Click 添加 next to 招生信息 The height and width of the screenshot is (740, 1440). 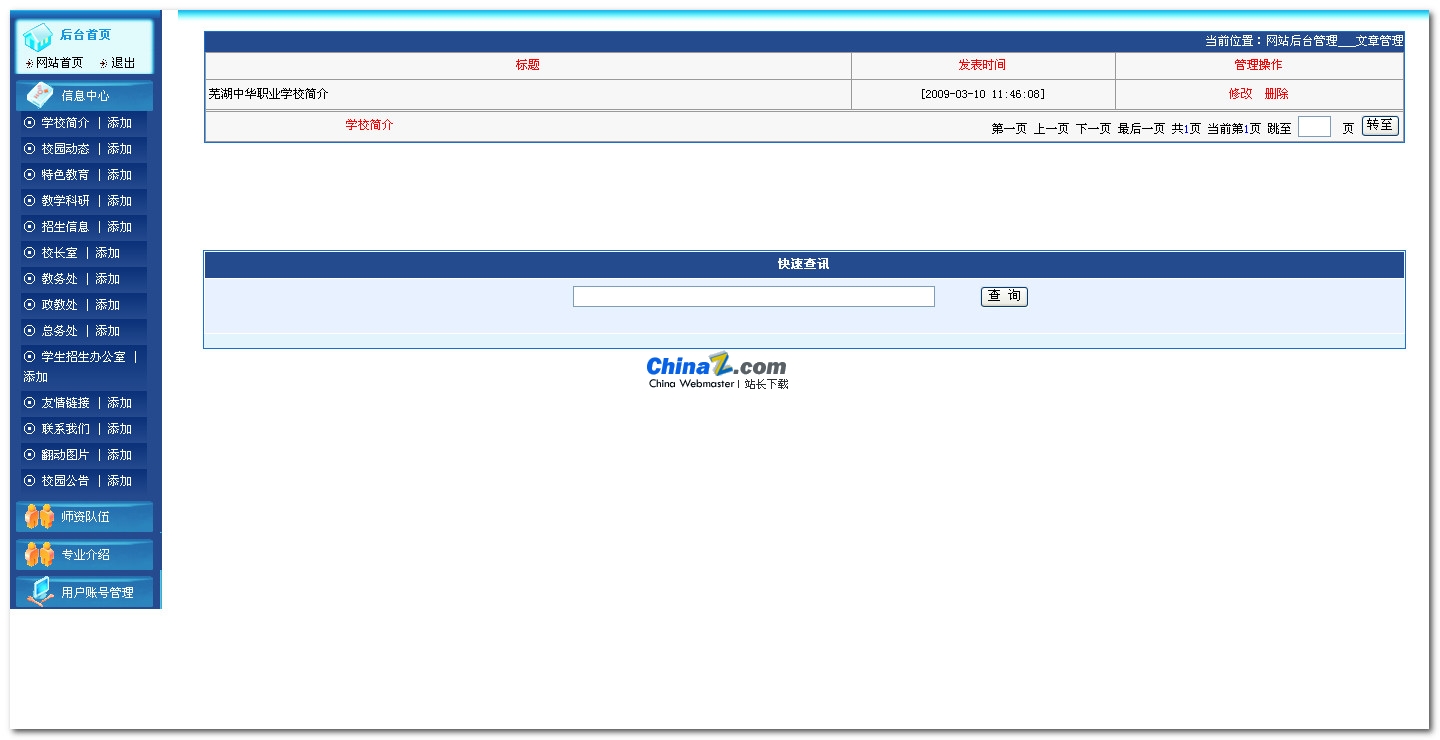point(120,227)
